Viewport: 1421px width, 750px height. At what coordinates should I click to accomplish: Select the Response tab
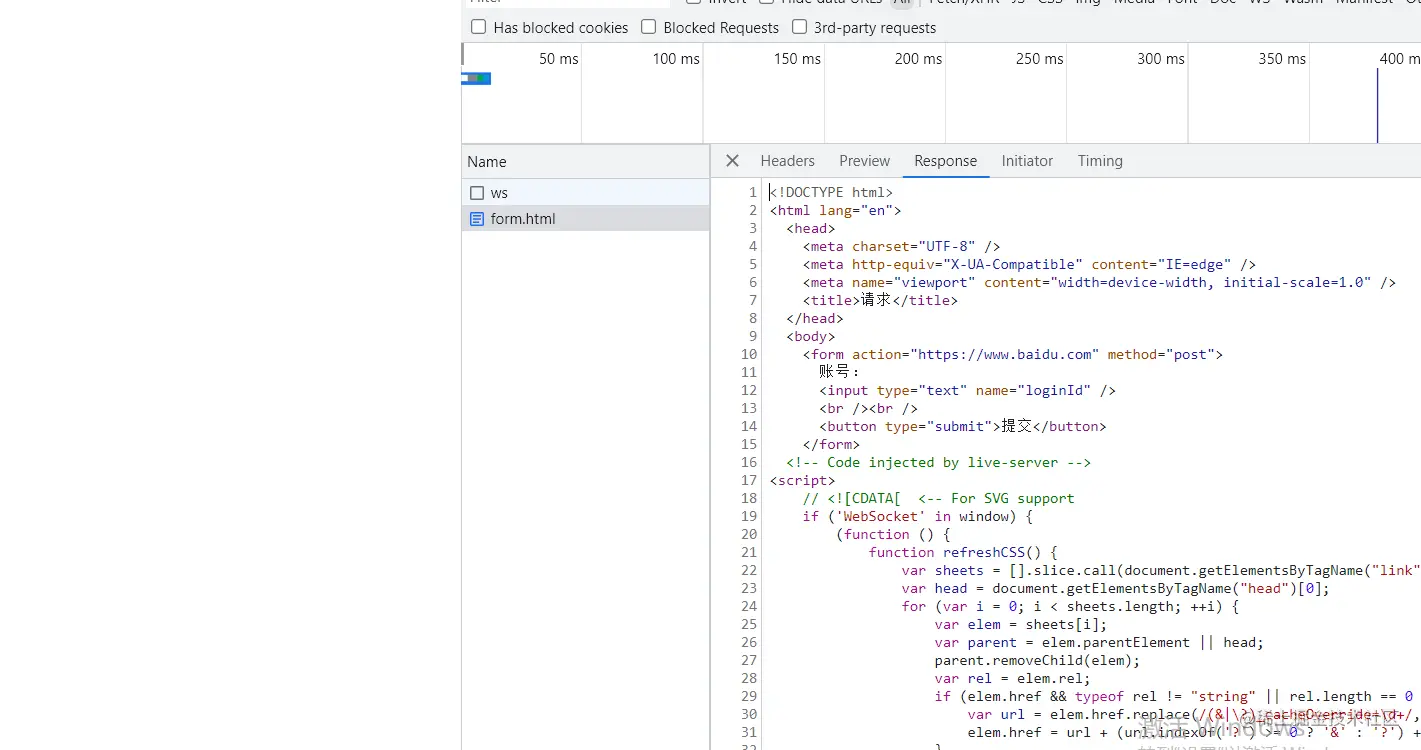[946, 161]
